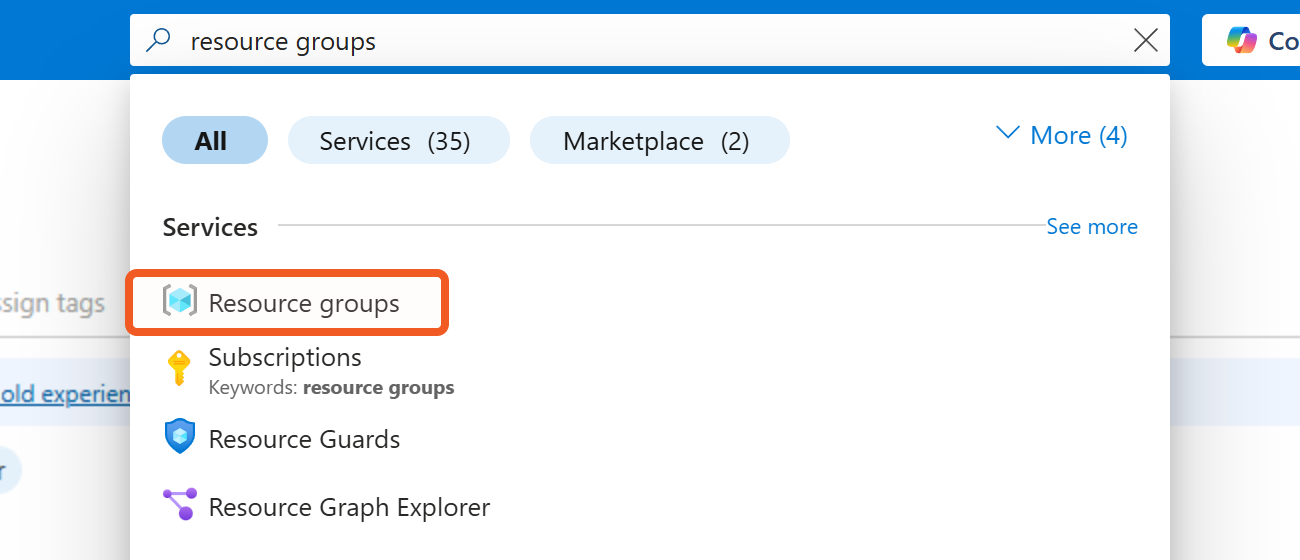
Task: Filter results by Services (35)
Action: (x=398, y=141)
